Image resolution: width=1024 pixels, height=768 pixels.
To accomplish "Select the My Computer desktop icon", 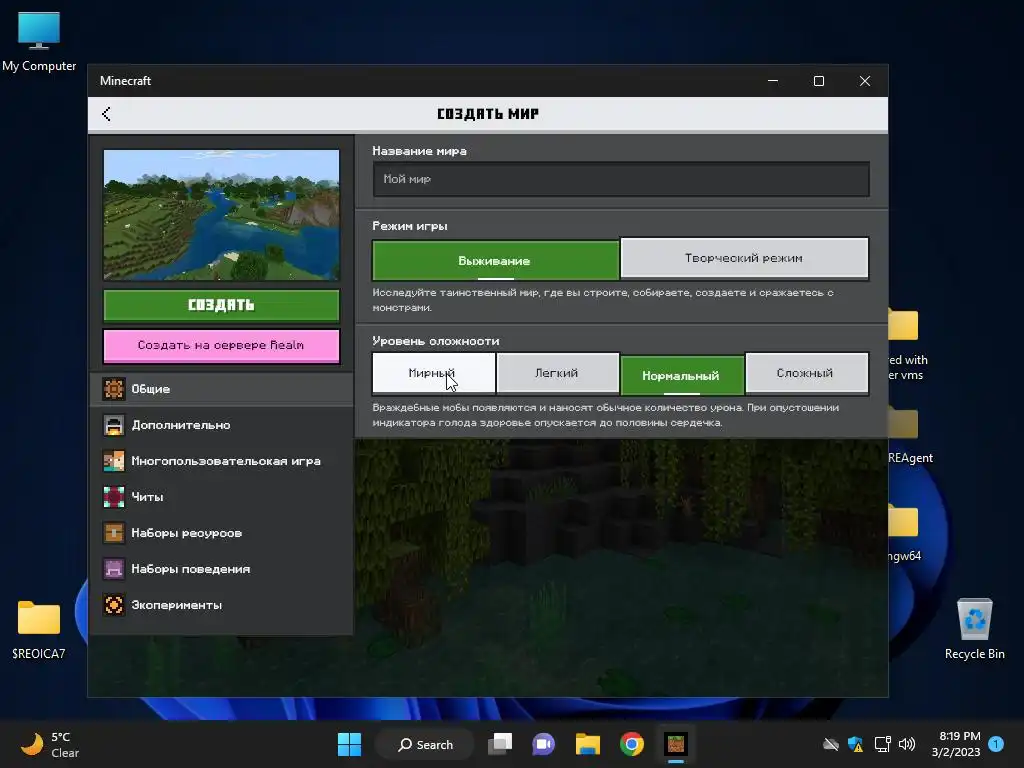I will coord(39,42).
